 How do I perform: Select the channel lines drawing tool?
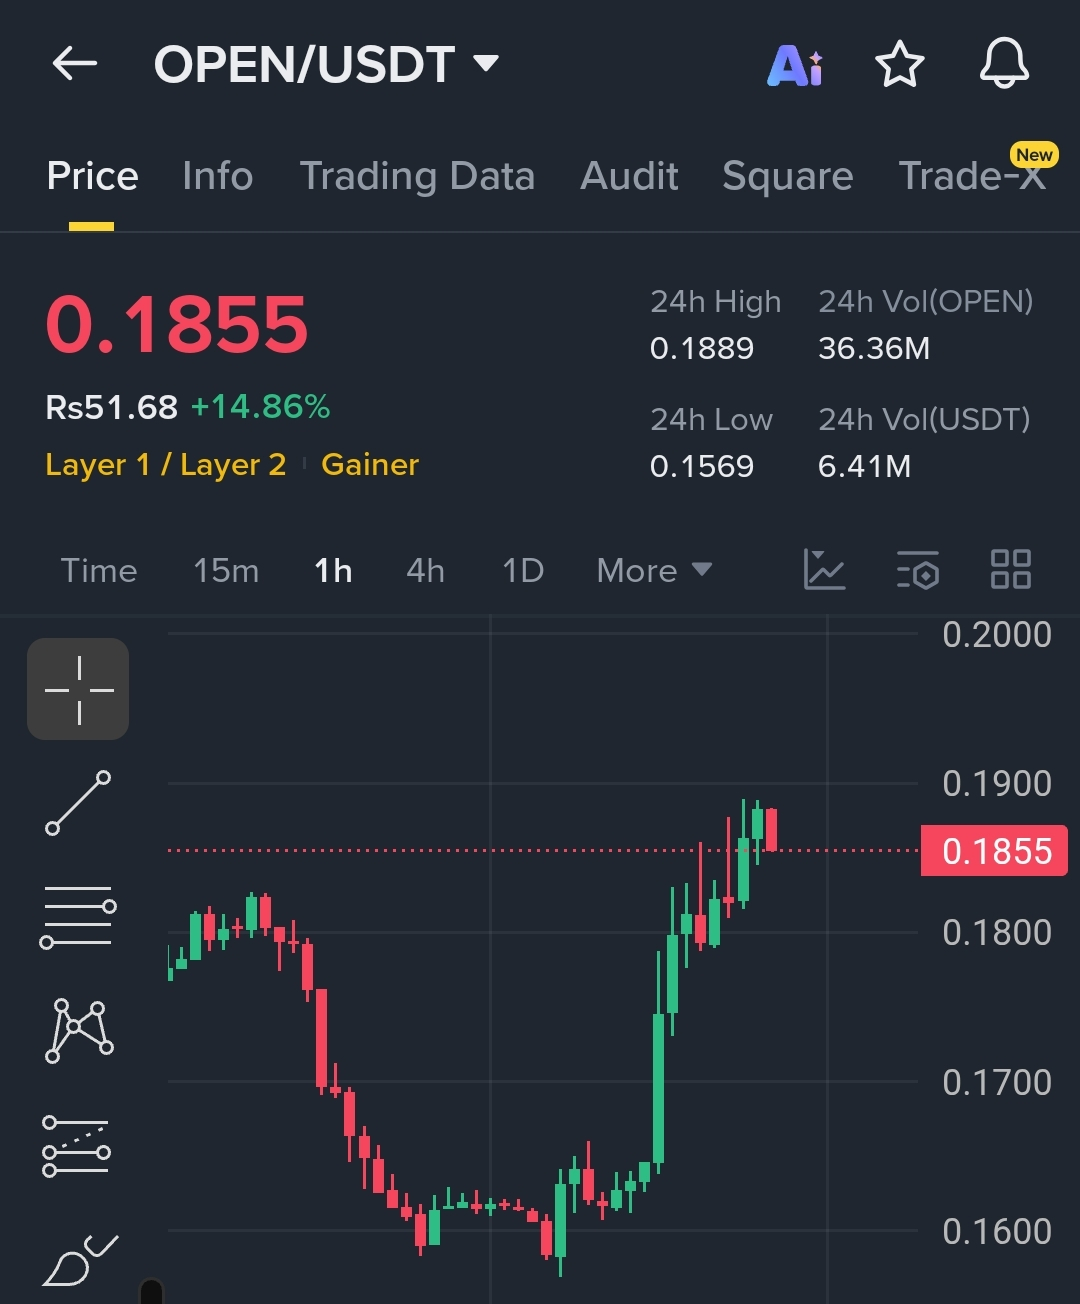[x=77, y=1146]
